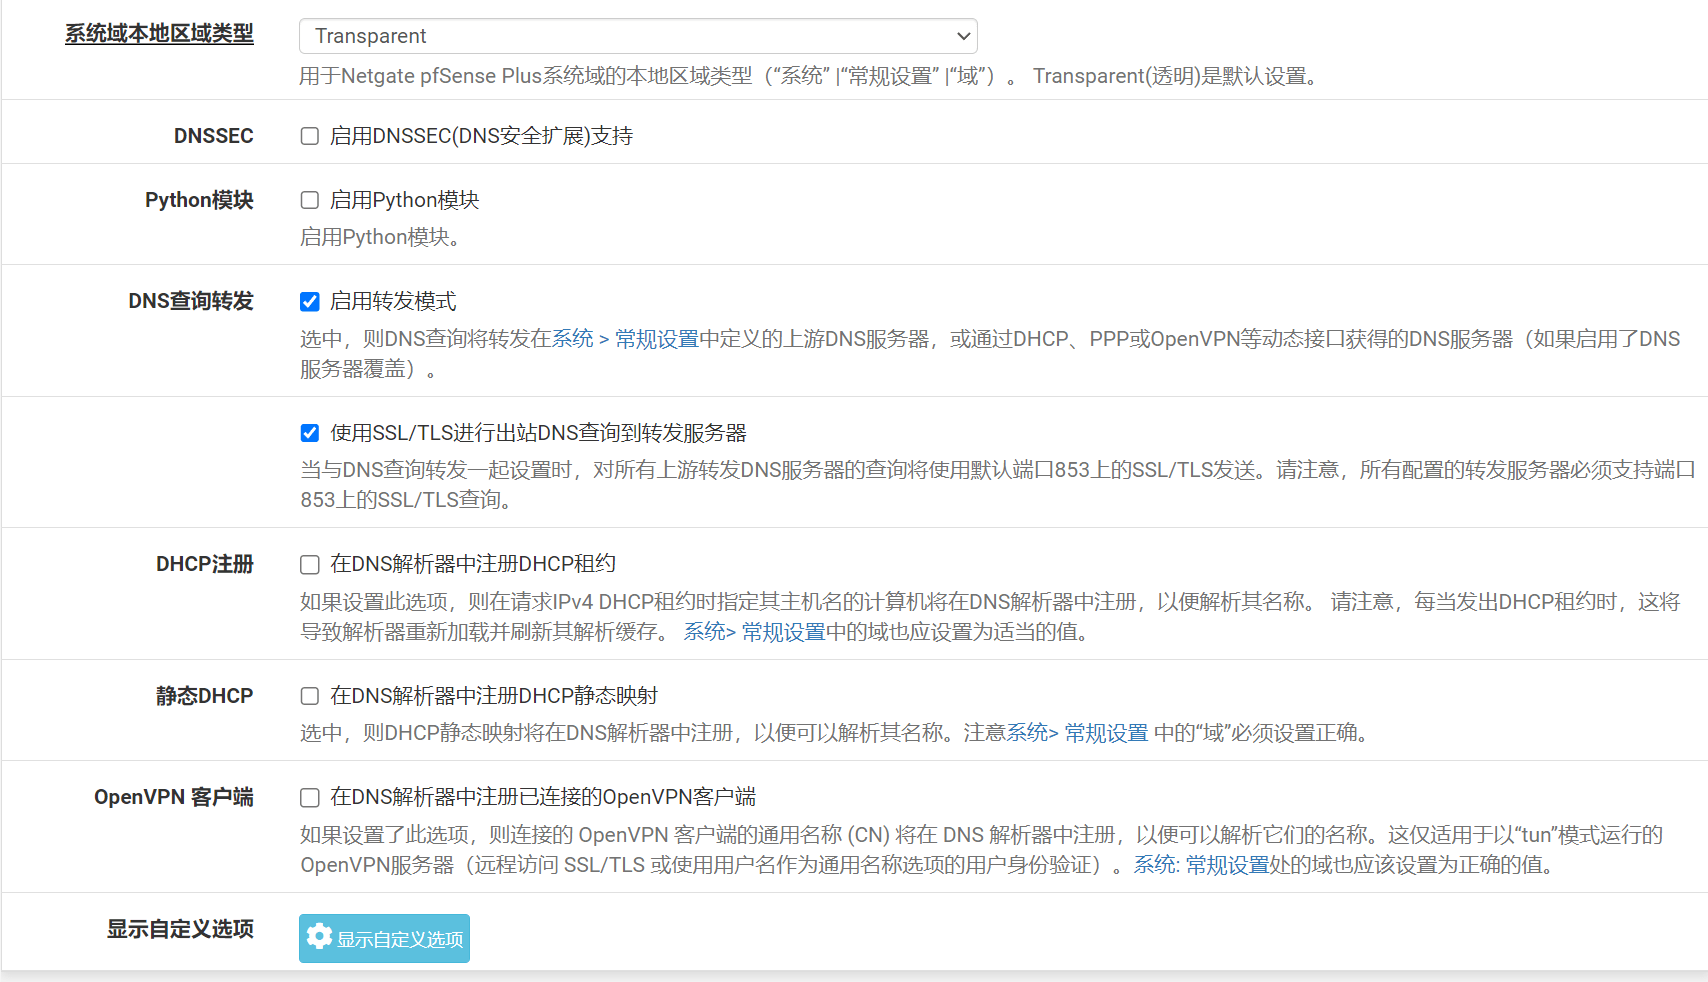Click 系统: 常规设置 link in OpenVPN description
This screenshot has width=1708, height=982.
tap(1200, 865)
